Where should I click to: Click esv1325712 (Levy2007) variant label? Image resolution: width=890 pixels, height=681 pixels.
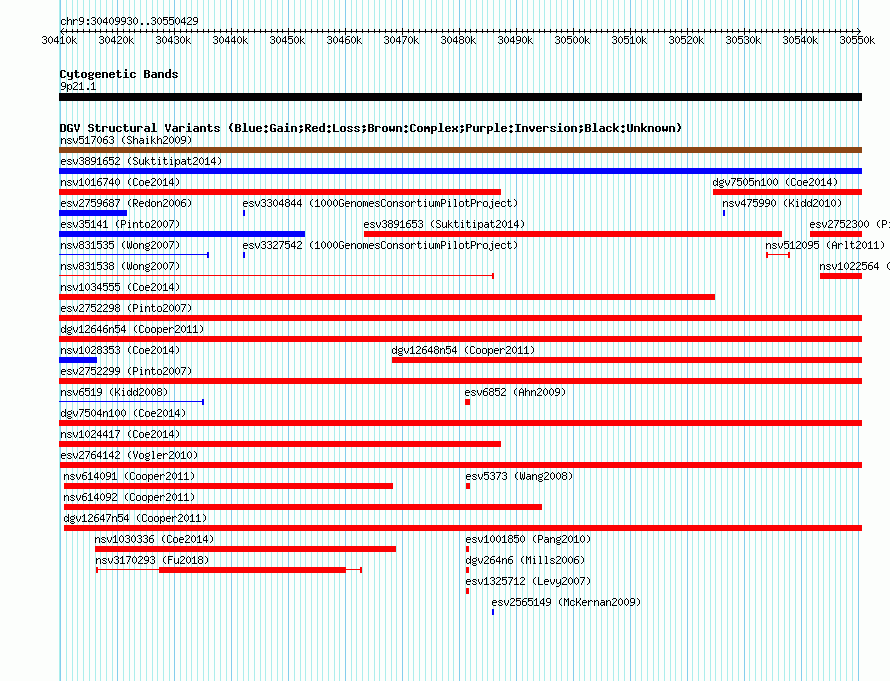[x=528, y=581]
